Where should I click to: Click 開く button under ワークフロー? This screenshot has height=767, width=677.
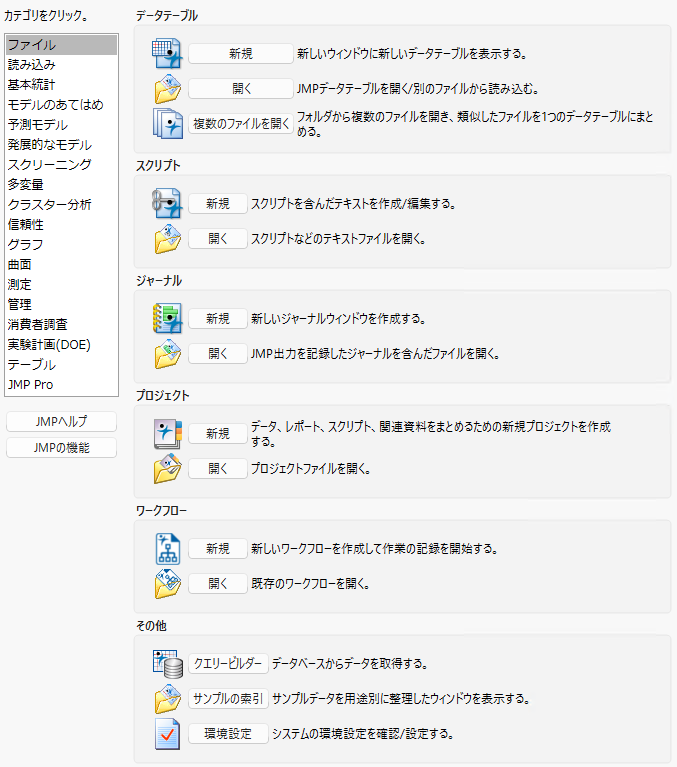pos(218,584)
